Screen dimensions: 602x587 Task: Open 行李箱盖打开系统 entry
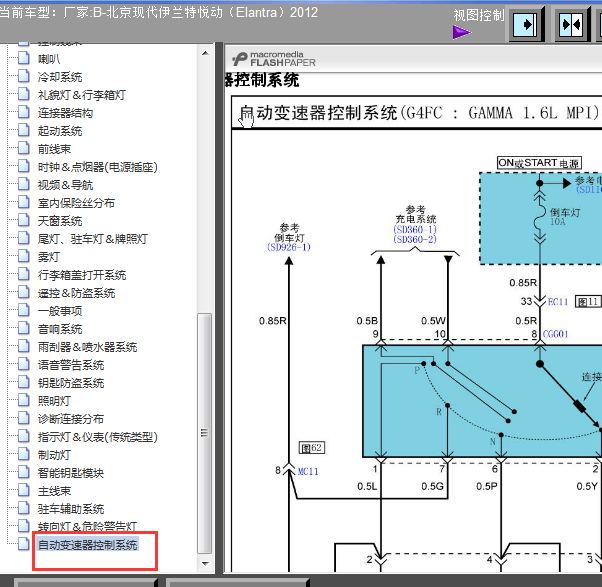click(x=82, y=275)
